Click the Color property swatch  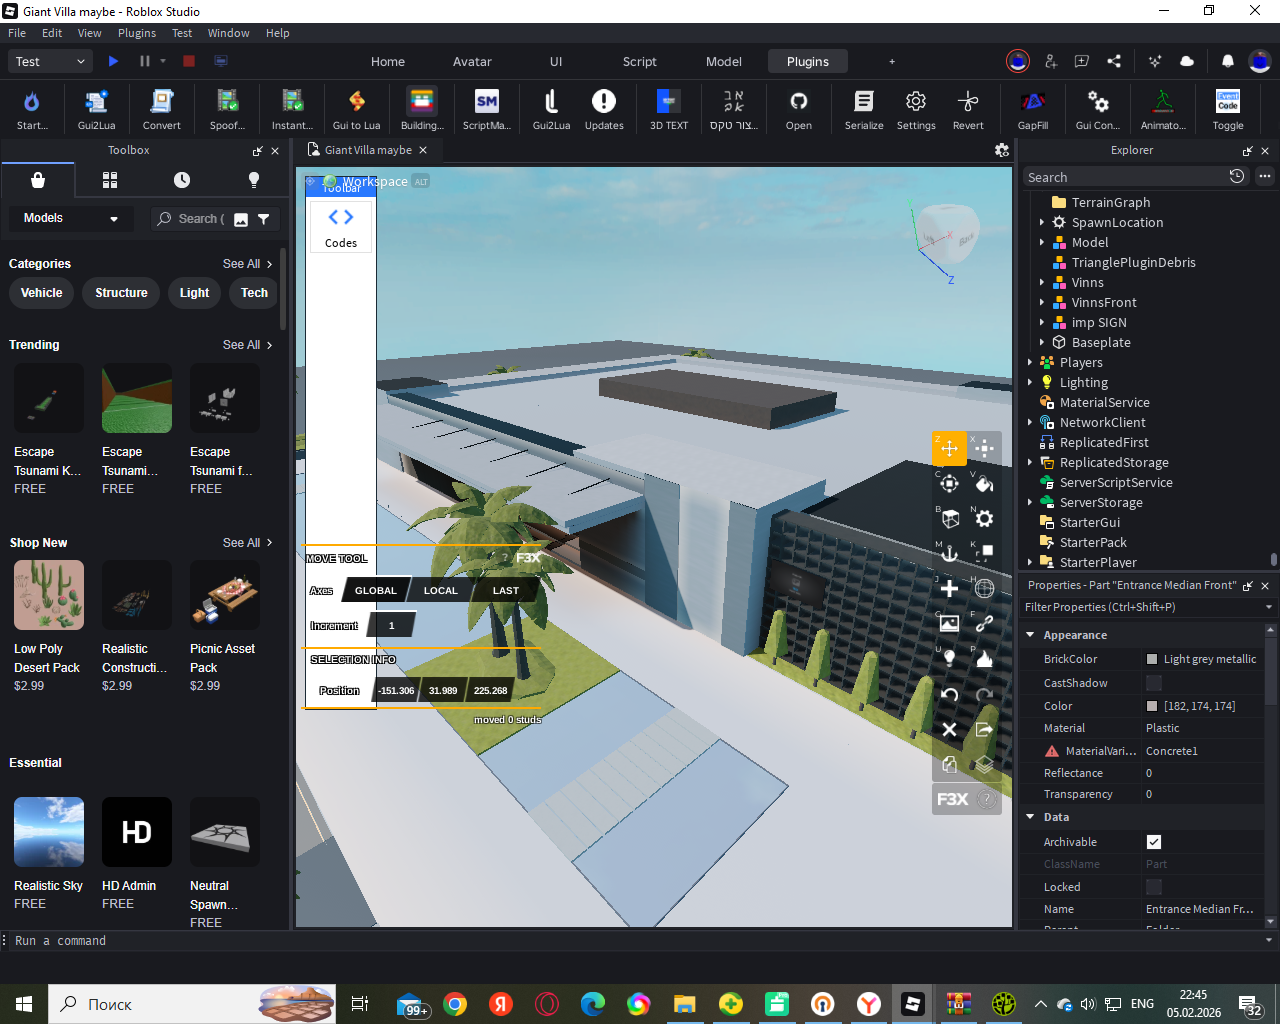click(x=1152, y=706)
